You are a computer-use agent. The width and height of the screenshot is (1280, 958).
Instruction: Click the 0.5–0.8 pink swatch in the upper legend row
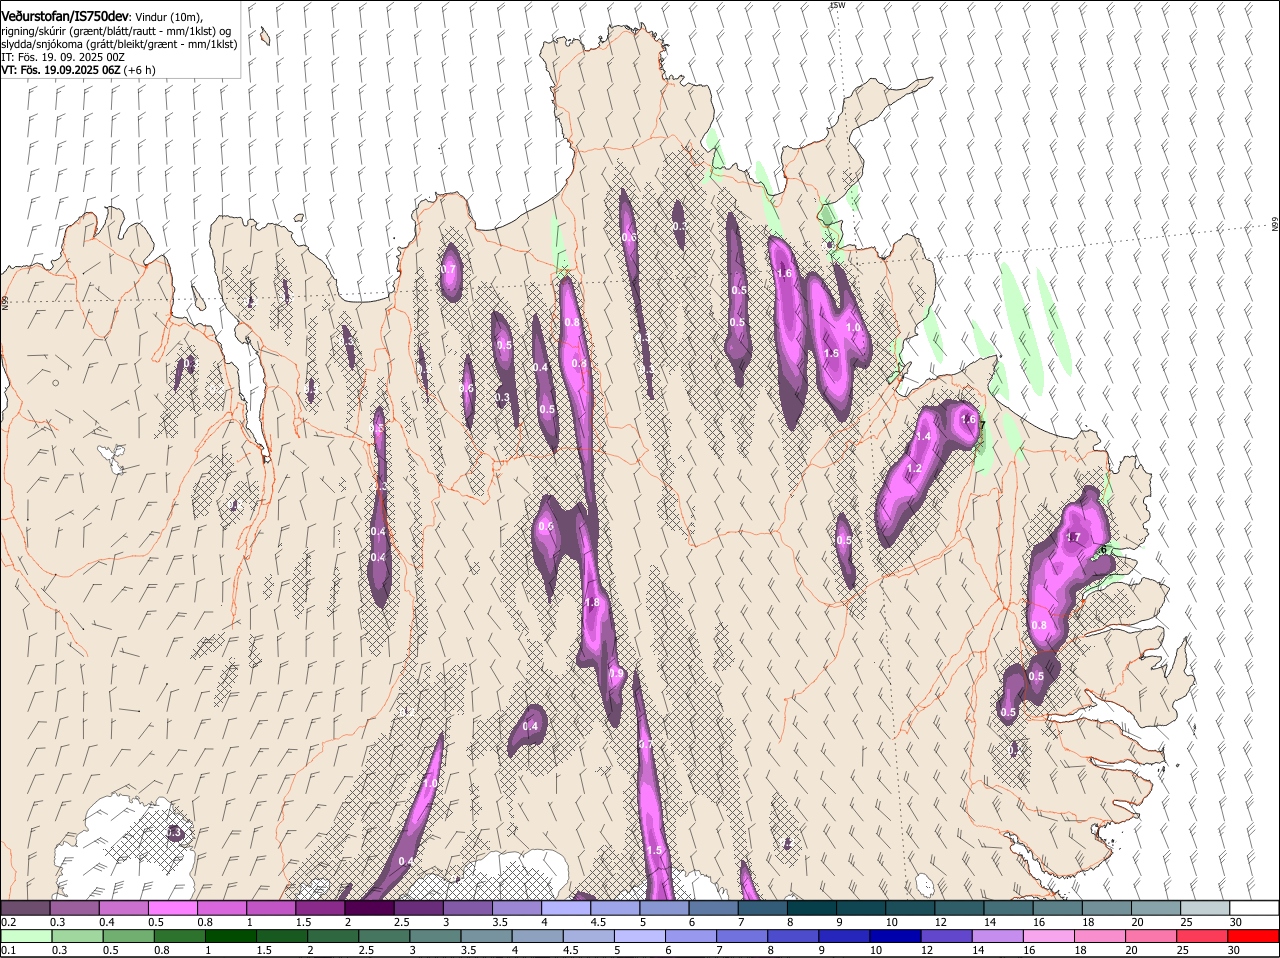click(x=172, y=907)
